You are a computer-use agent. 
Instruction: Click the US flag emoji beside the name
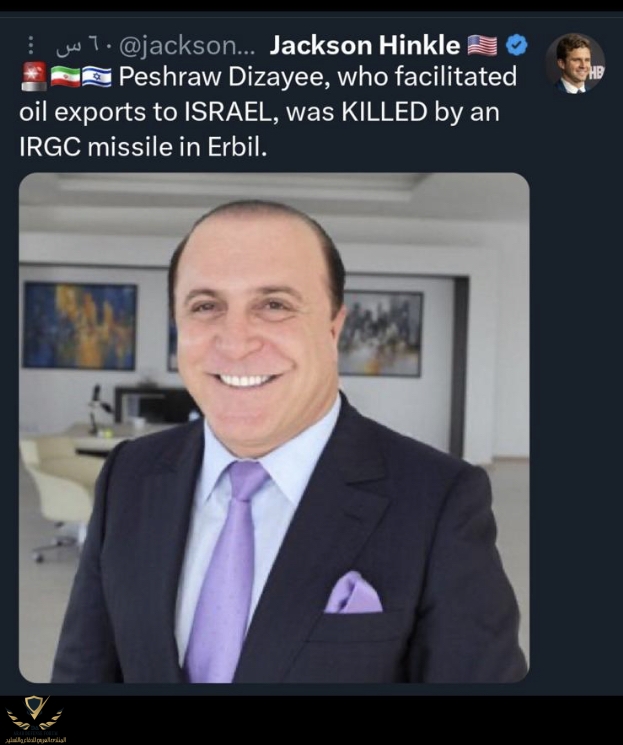click(x=482, y=45)
